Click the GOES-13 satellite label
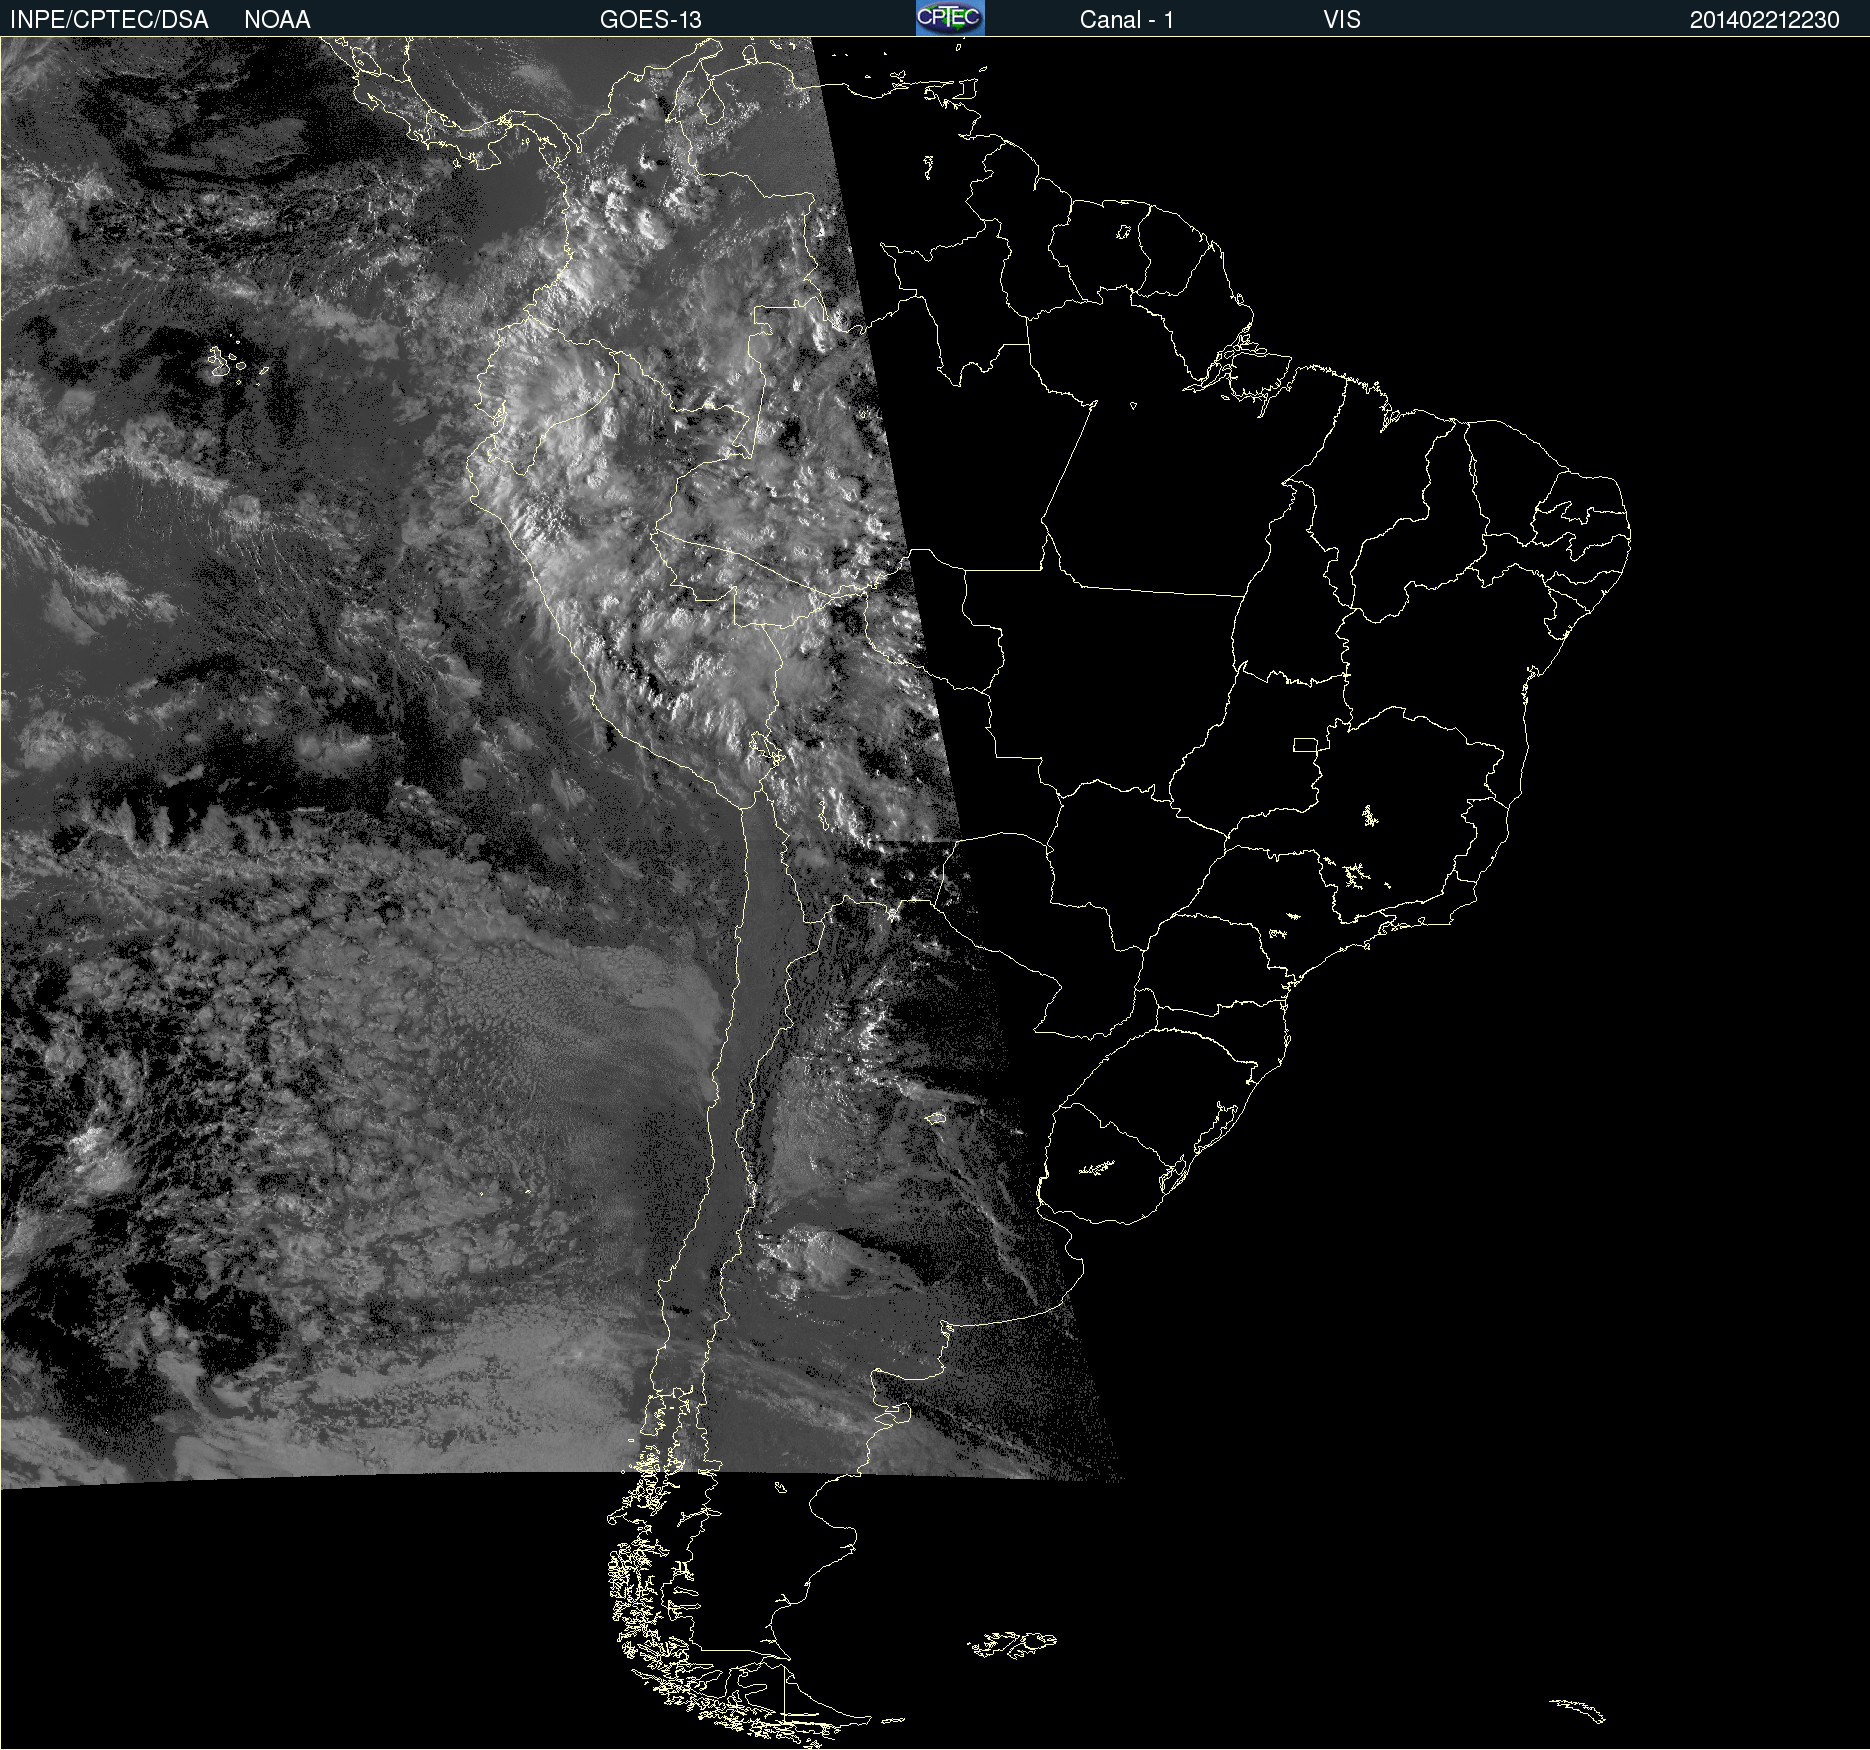 tap(651, 20)
